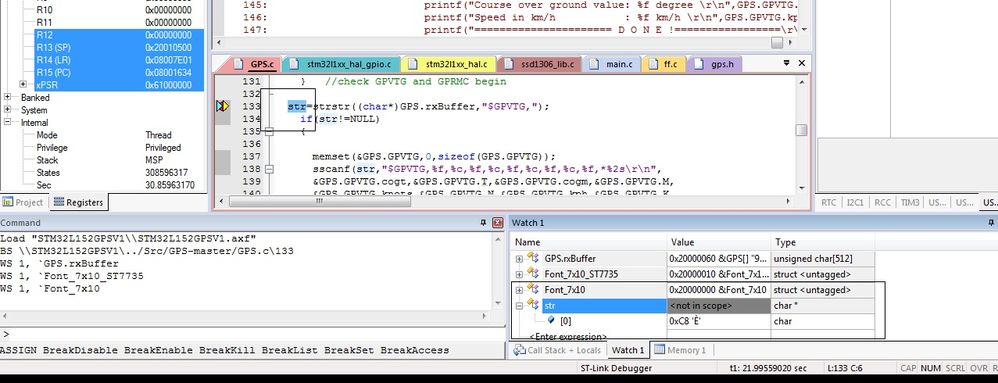Click the Value column header in Watch 1
The height and width of the screenshot is (383, 998).
pos(719,242)
